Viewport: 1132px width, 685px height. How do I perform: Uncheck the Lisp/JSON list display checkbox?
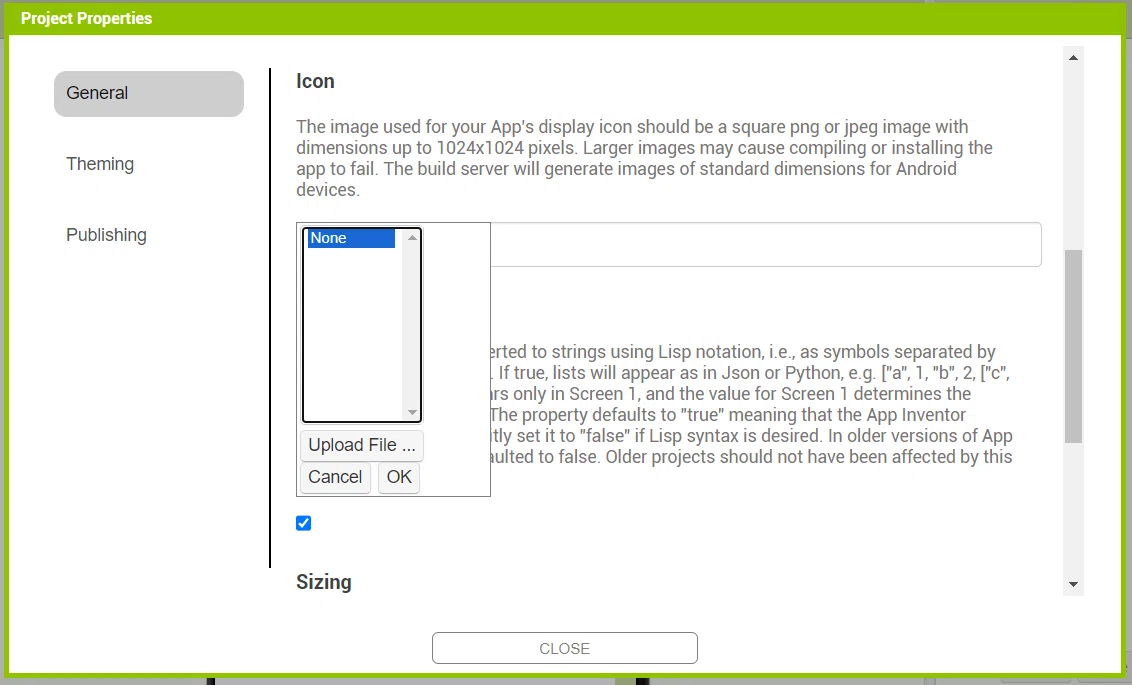click(303, 523)
